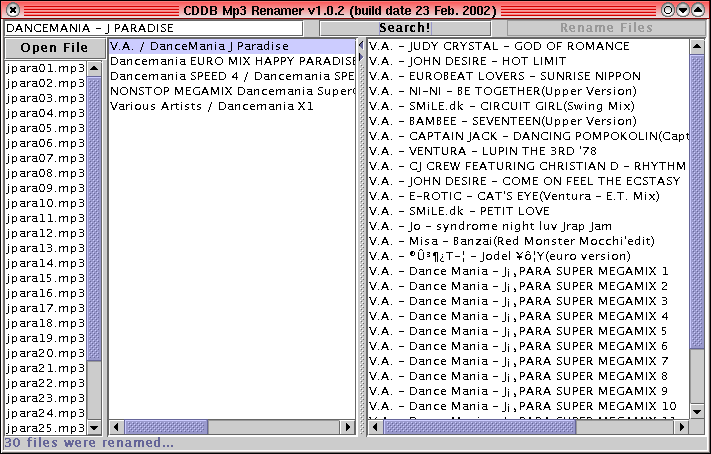Click the Search! button
This screenshot has height=454, width=711.
coord(405,28)
